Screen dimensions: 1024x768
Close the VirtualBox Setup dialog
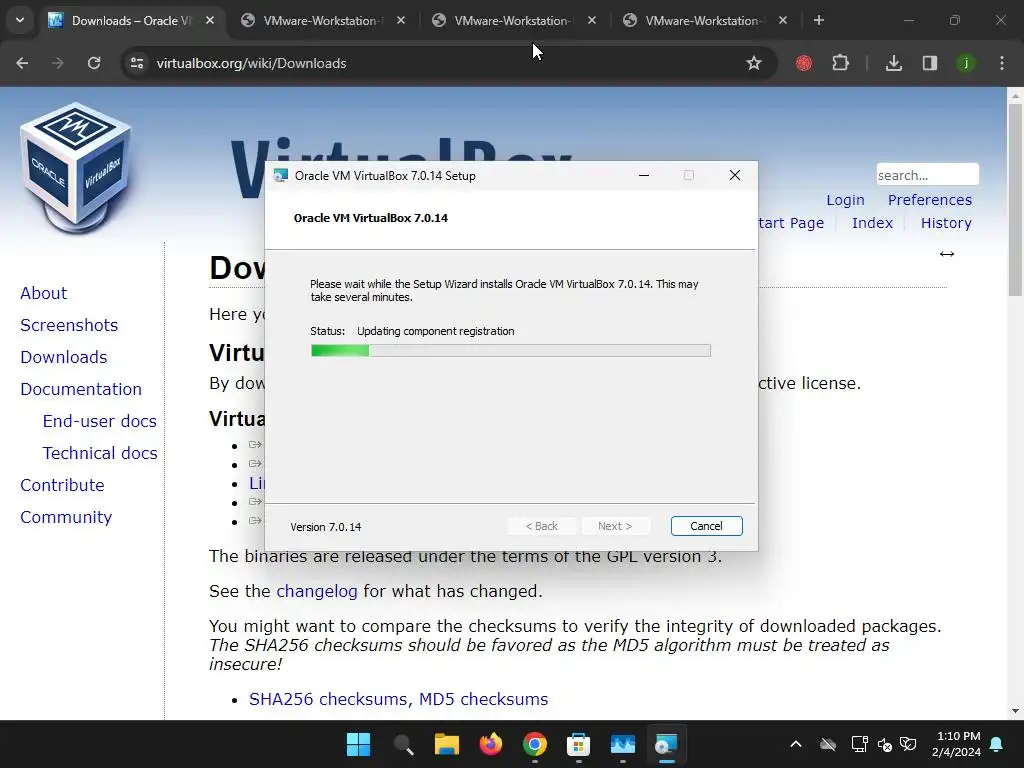(735, 175)
